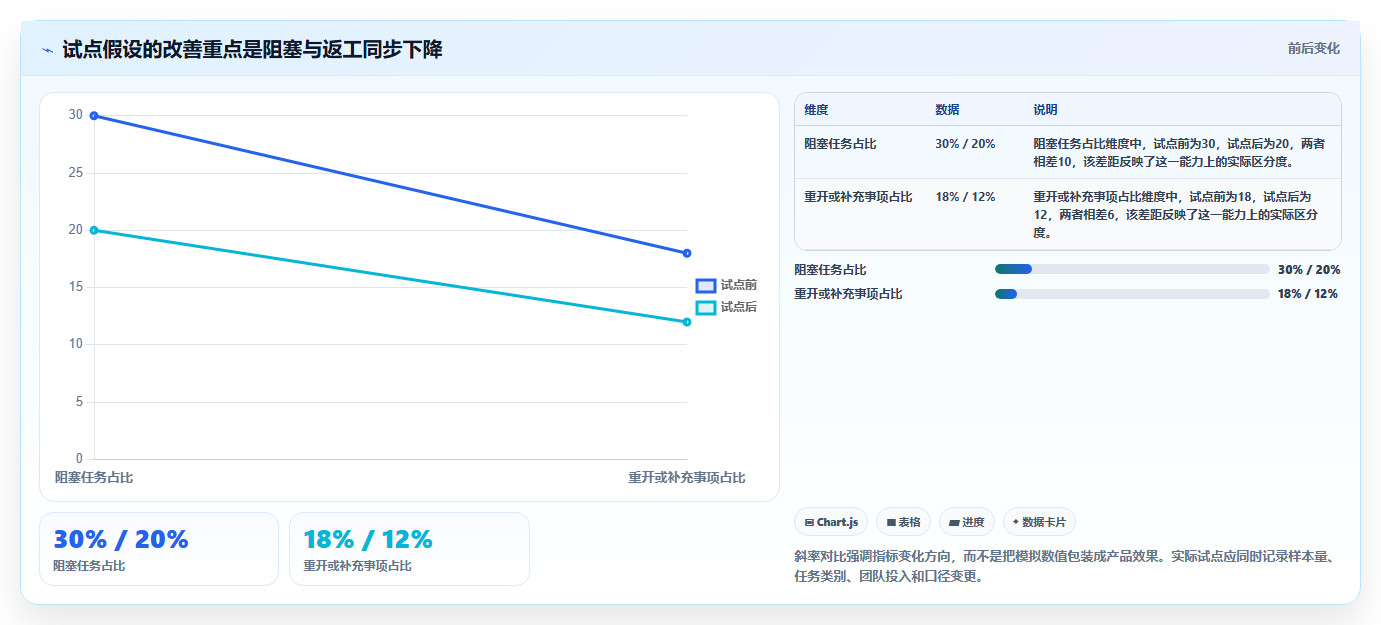Click the 18% / 12% data card
Viewport: 1381px width, 625px height.
pos(409,549)
